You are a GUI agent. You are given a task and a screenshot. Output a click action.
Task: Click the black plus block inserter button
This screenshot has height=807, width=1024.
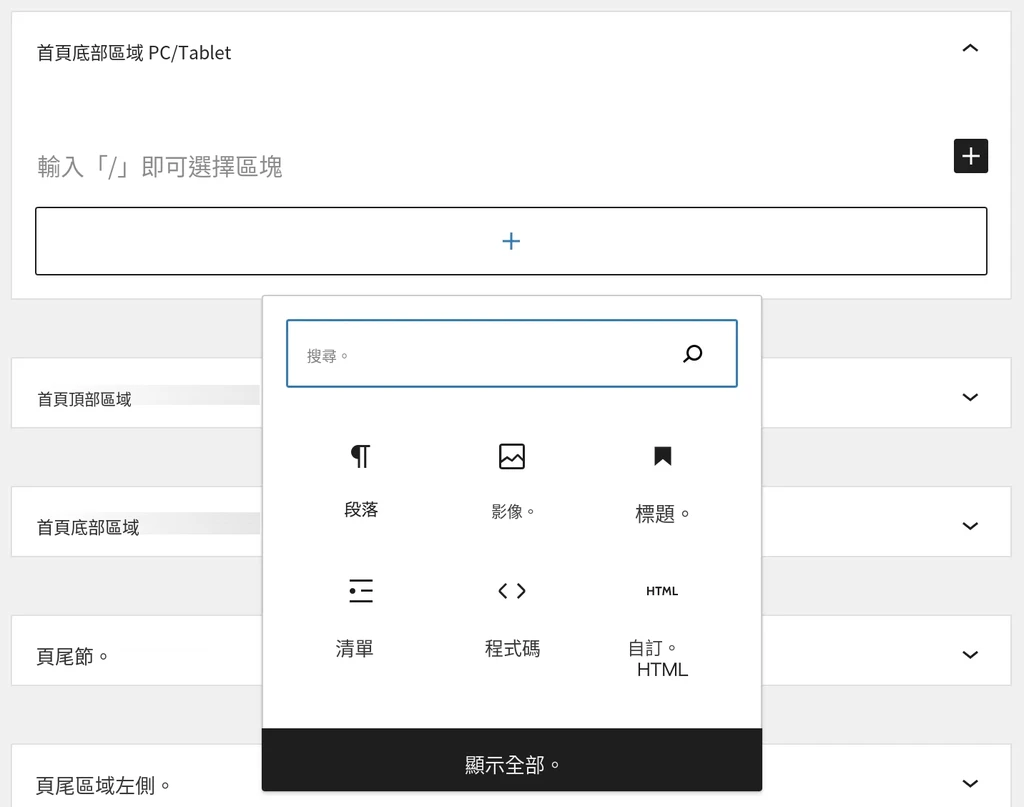(x=970, y=156)
